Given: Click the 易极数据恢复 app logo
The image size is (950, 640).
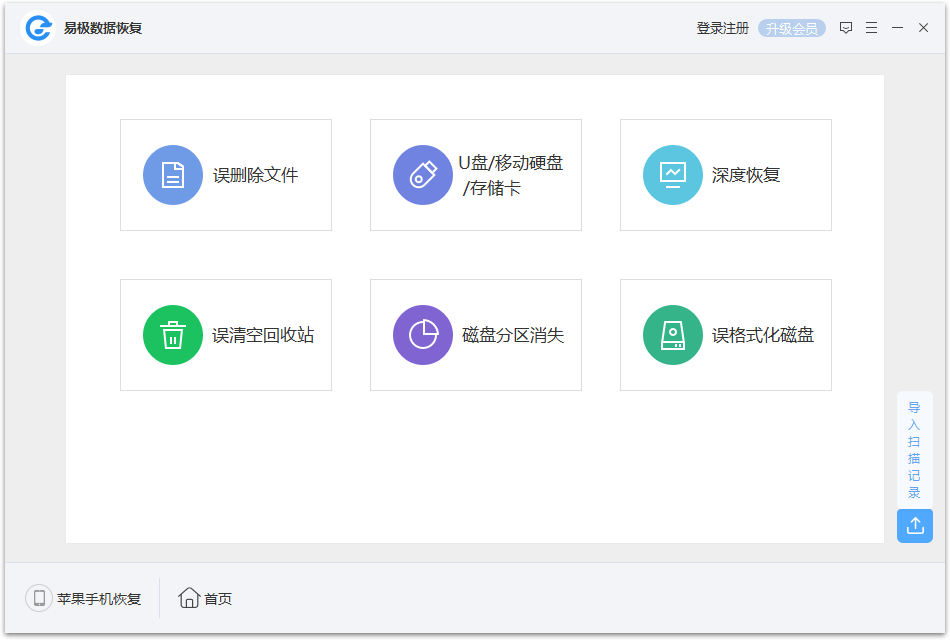Looking at the screenshot, I should point(39,27).
